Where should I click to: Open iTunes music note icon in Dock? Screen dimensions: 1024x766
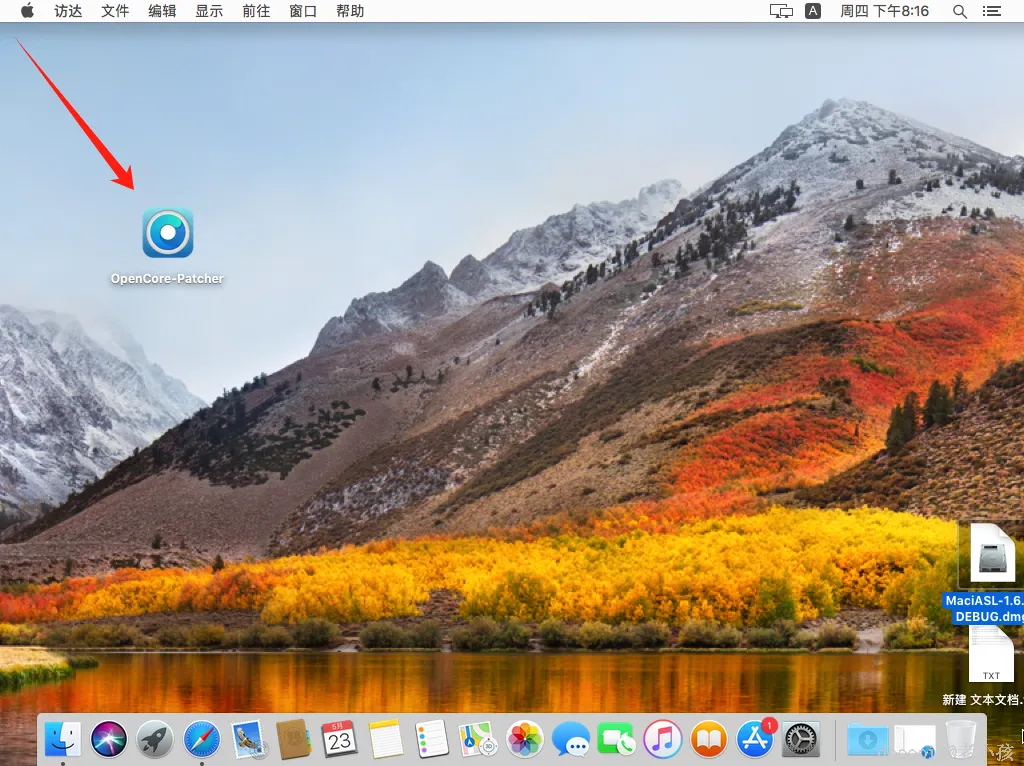[x=662, y=740]
